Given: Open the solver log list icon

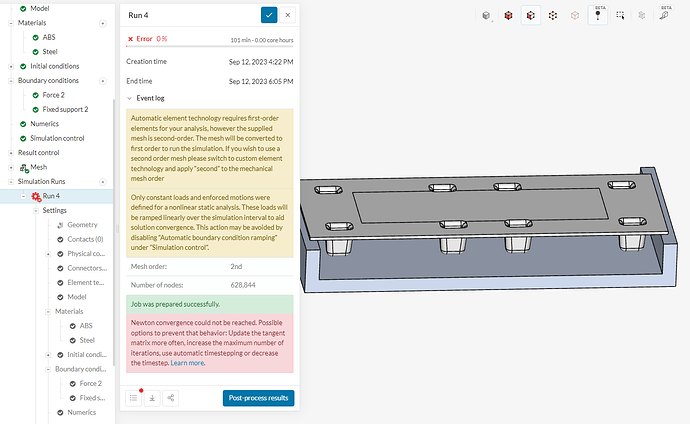Looking at the screenshot, I should pyautogui.click(x=134, y=398).
